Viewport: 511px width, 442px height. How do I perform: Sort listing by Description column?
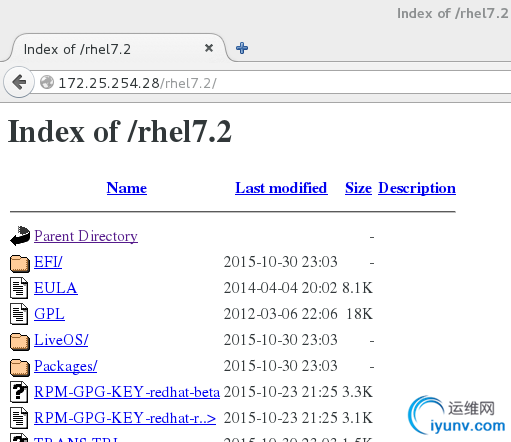point(417,188)
